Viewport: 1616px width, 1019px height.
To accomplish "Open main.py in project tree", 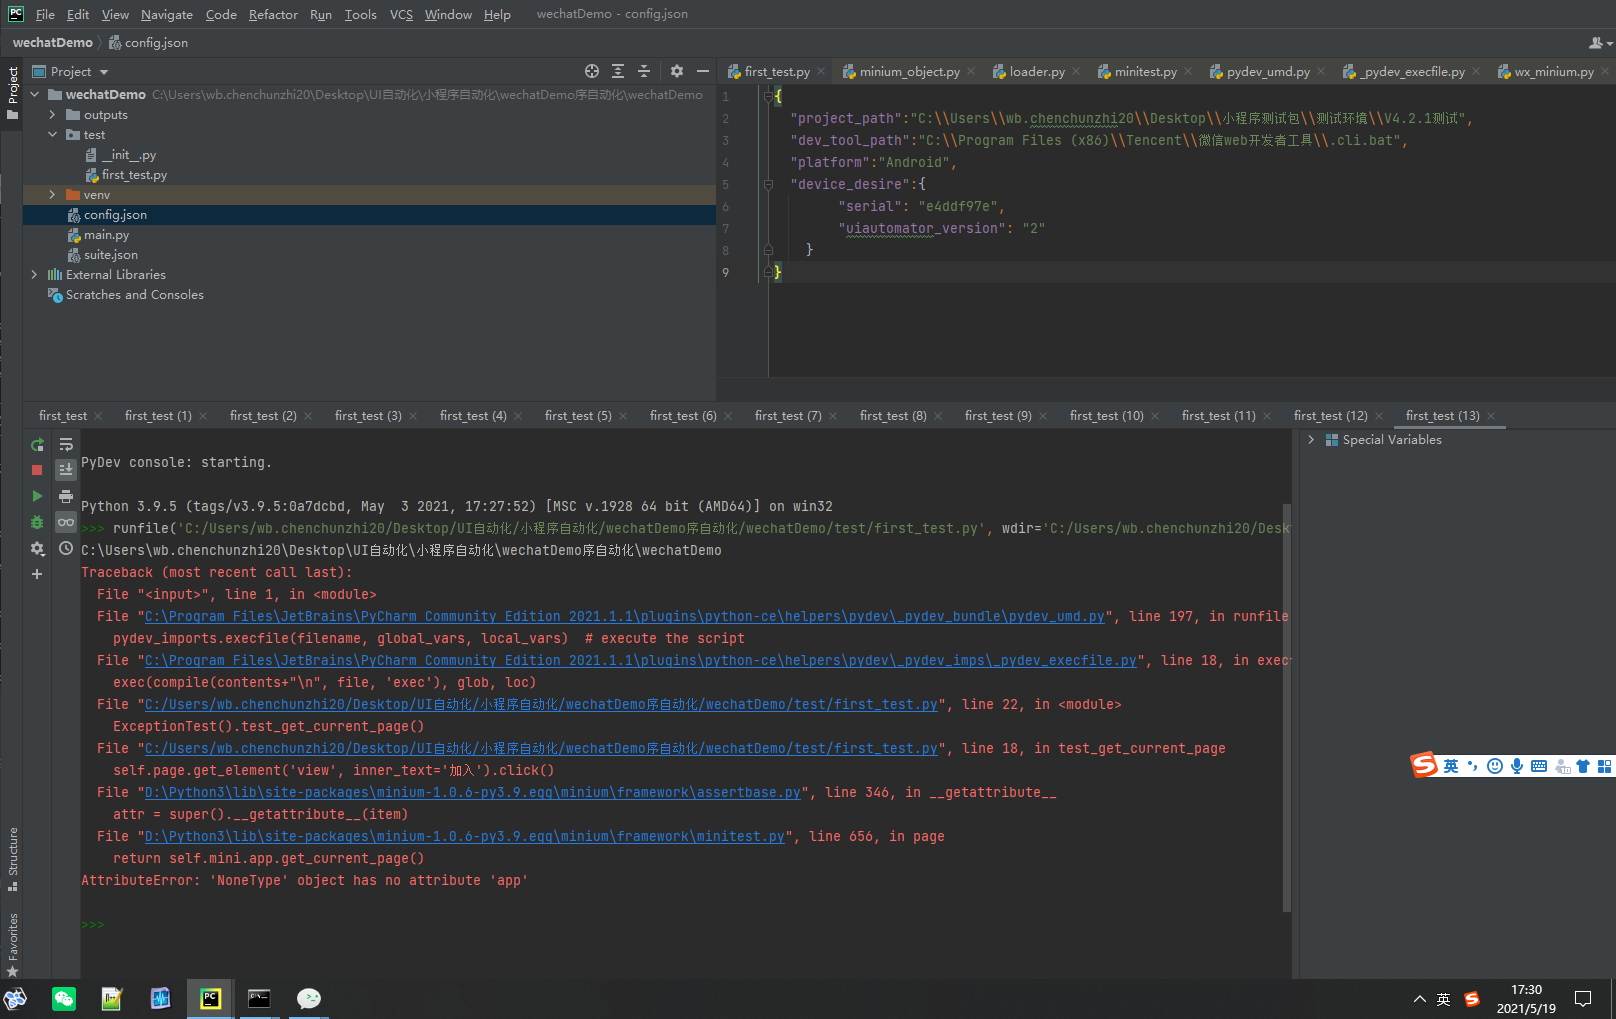I will [x=106, y=235].
